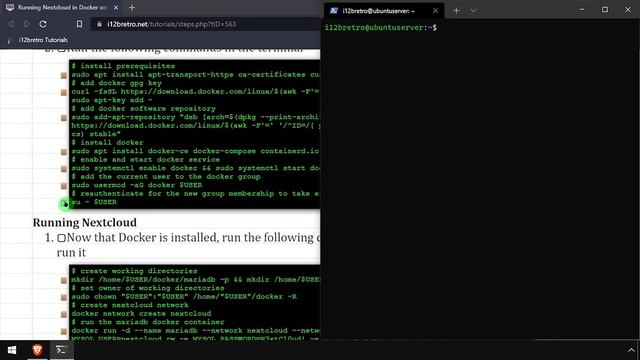Click the '# set owner of working directories' line
Screen dimensions: 640x360
tap(148, 288)
